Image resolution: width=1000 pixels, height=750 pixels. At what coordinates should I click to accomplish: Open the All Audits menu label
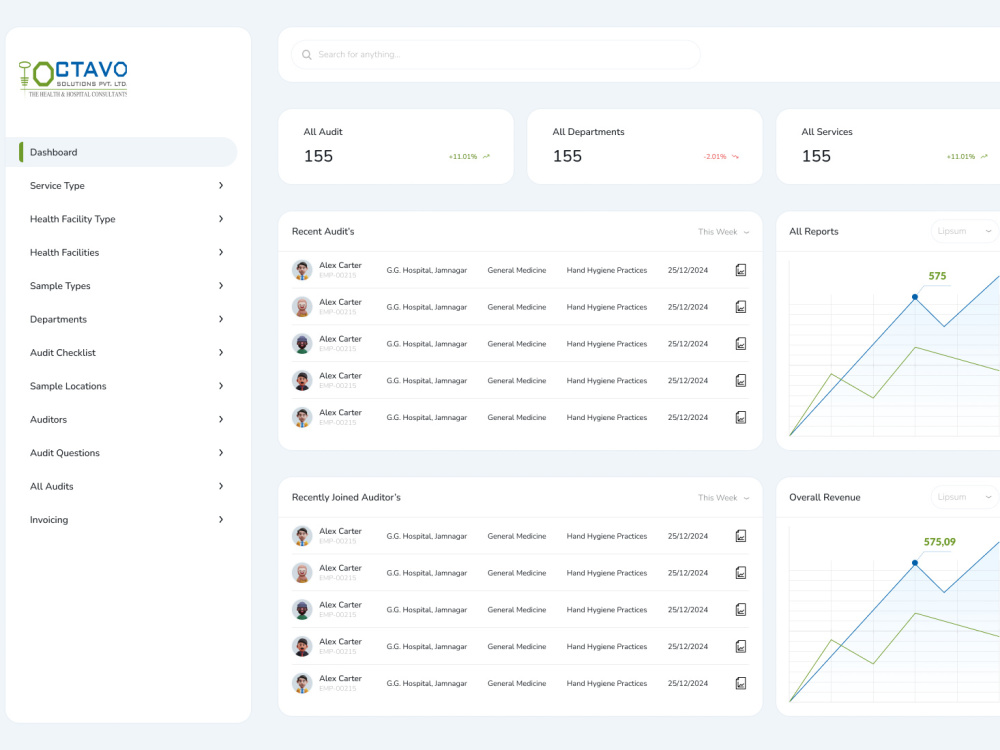click(x=52, y=486)
